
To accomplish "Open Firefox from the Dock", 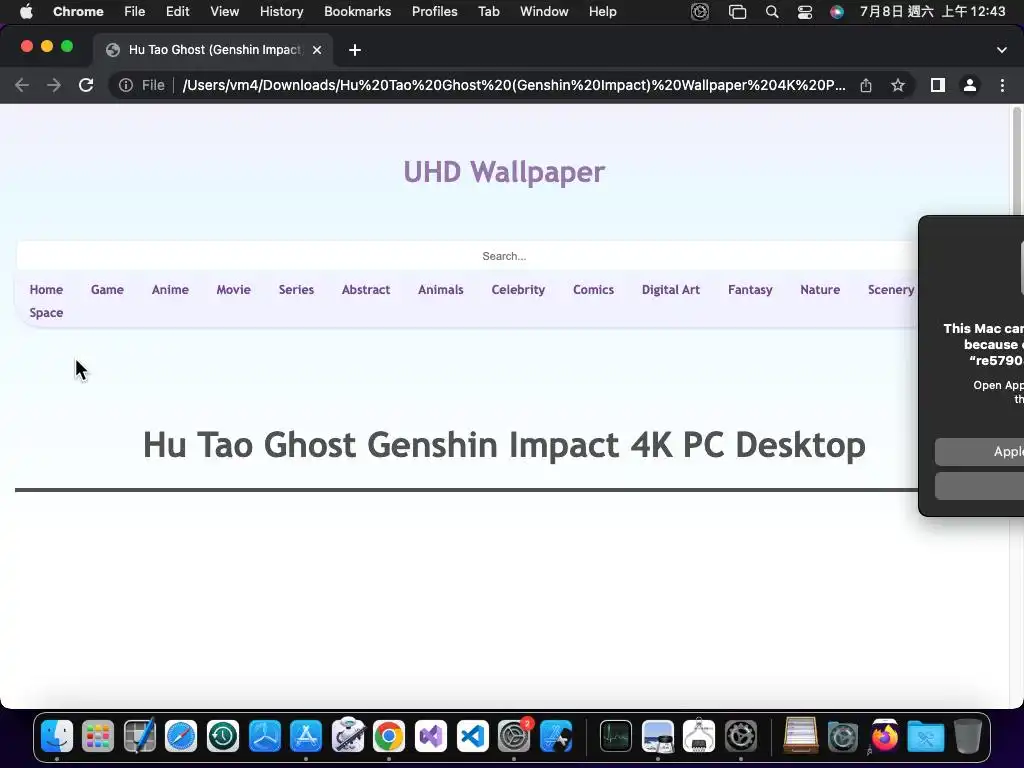I will click(884, 736).
